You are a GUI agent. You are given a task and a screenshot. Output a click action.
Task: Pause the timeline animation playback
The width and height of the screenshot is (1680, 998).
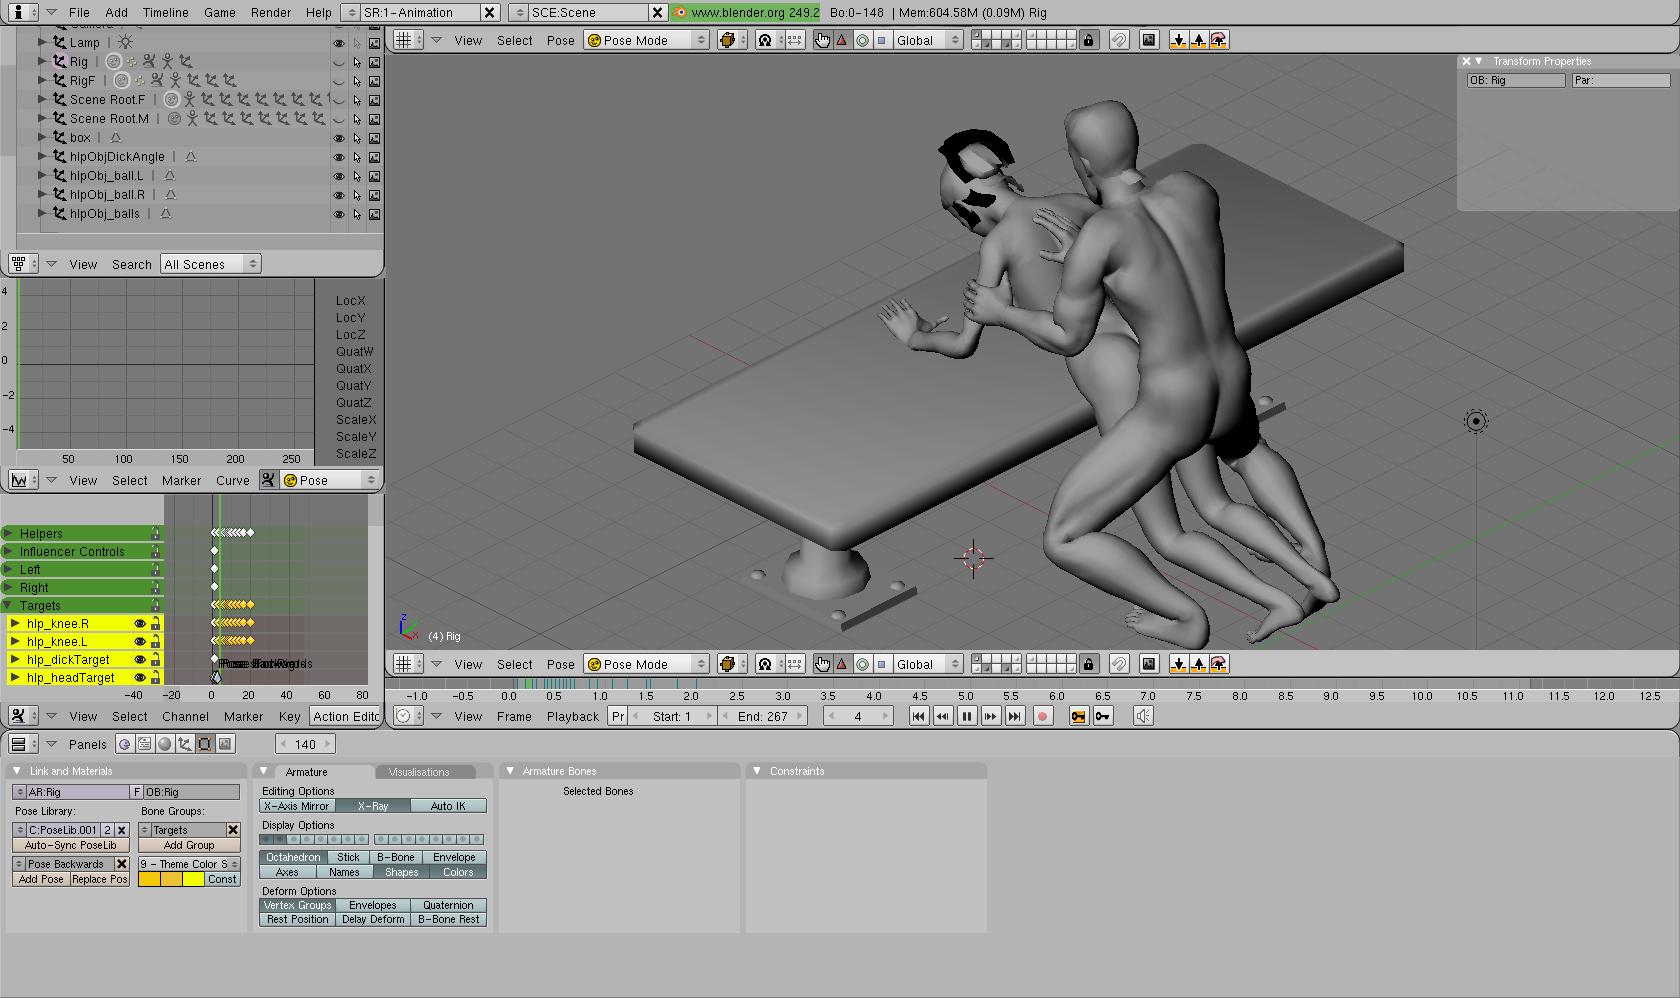click(x=966, y=716)
